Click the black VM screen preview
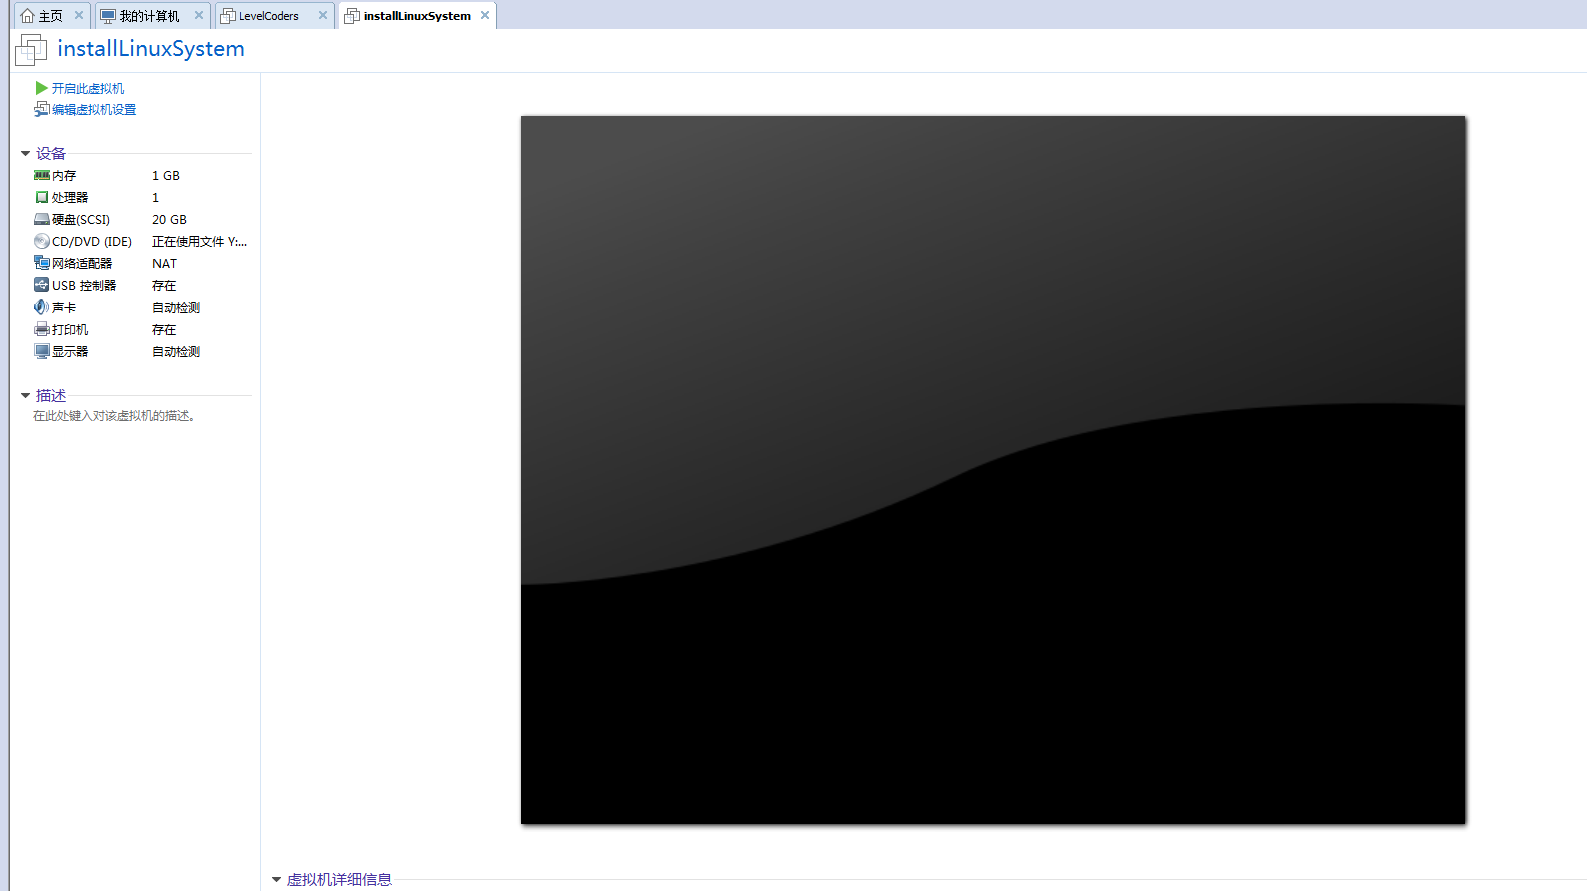 pyautogui.click(x=993, y=470)
